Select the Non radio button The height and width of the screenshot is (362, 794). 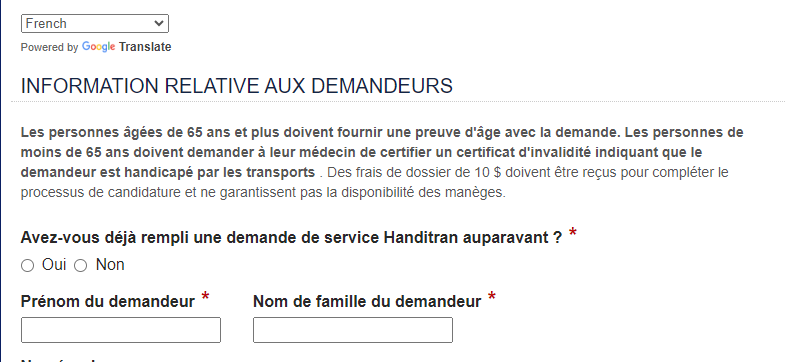81,266
